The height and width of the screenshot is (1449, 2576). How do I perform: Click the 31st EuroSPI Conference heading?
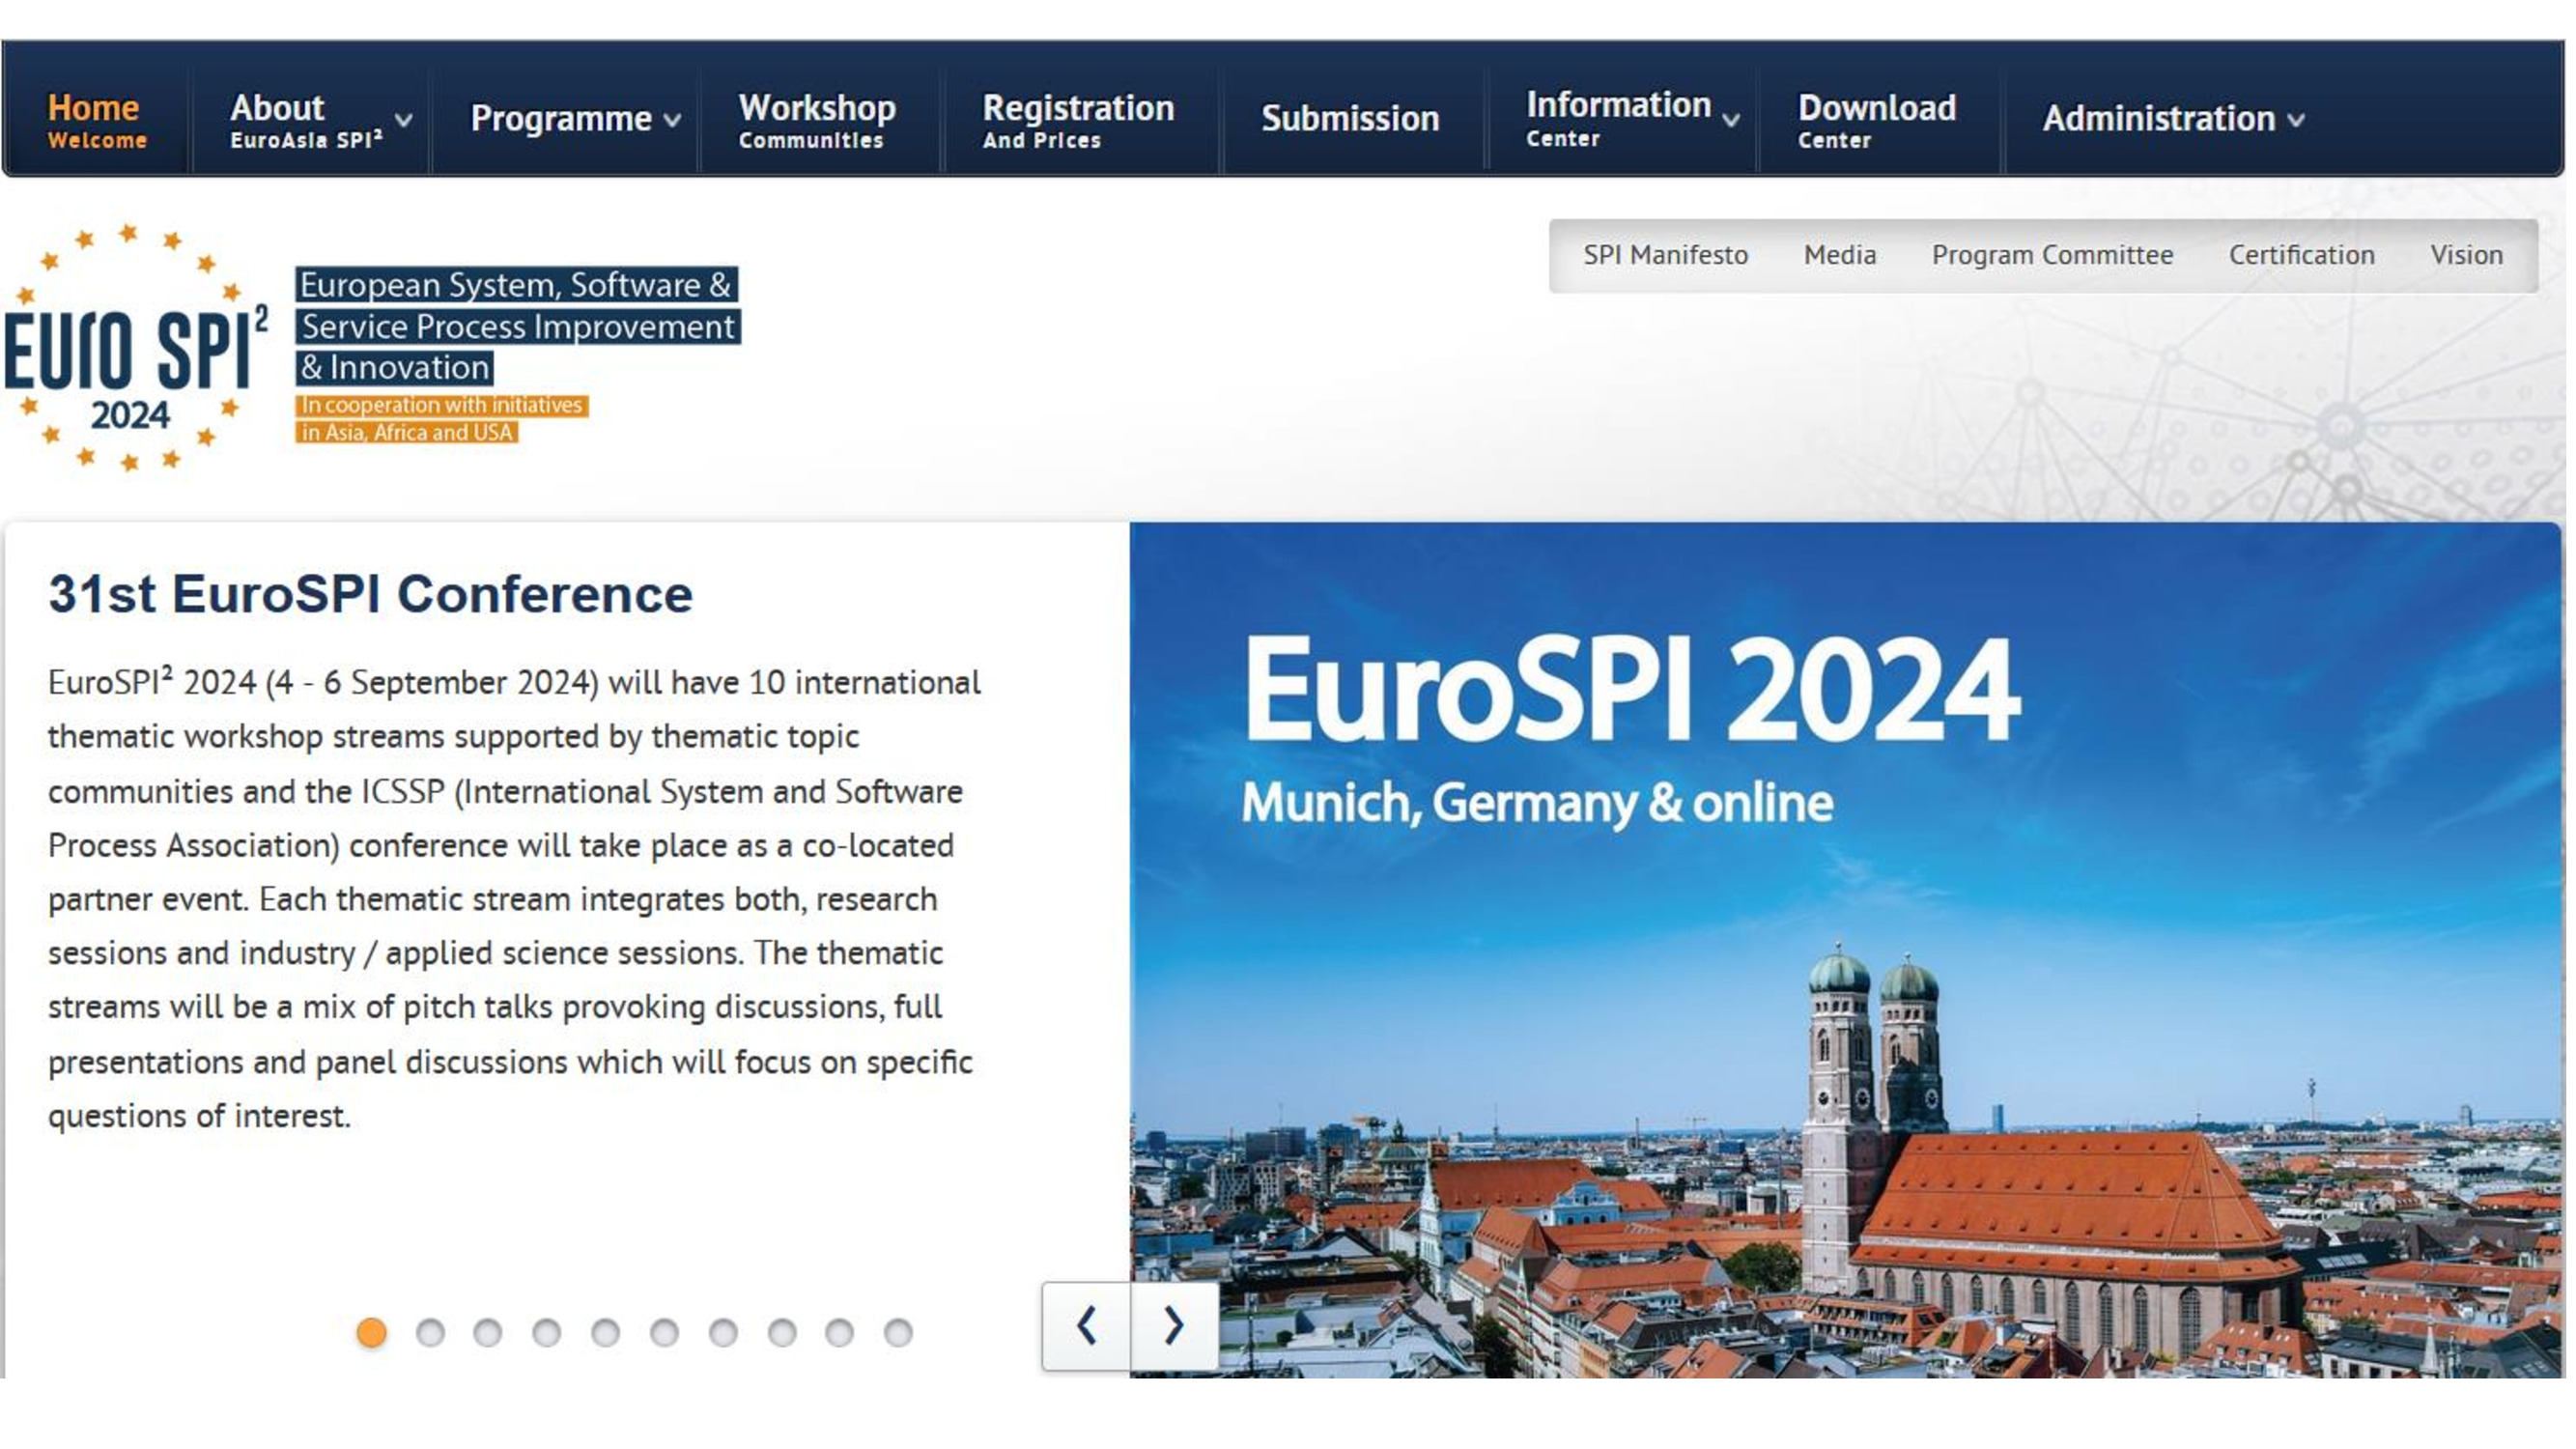click(x=370, y=594)
